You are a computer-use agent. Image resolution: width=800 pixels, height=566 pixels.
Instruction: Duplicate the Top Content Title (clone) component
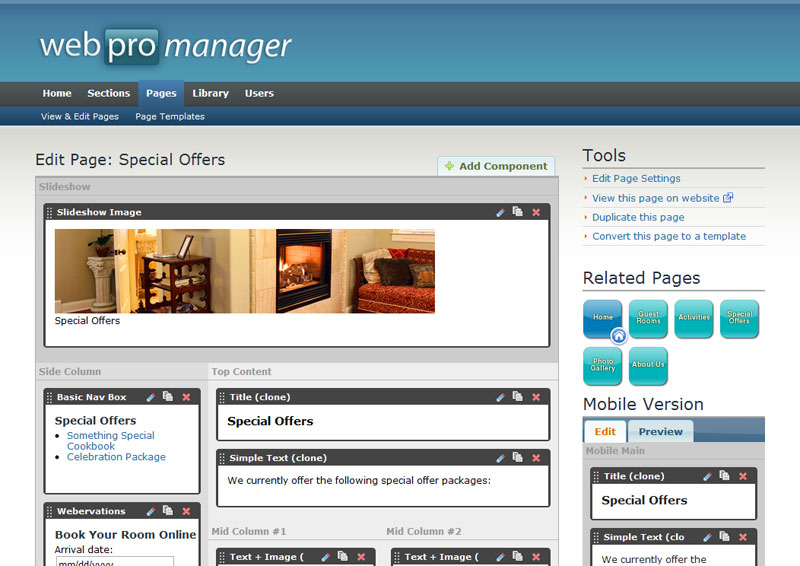[517, 397]
